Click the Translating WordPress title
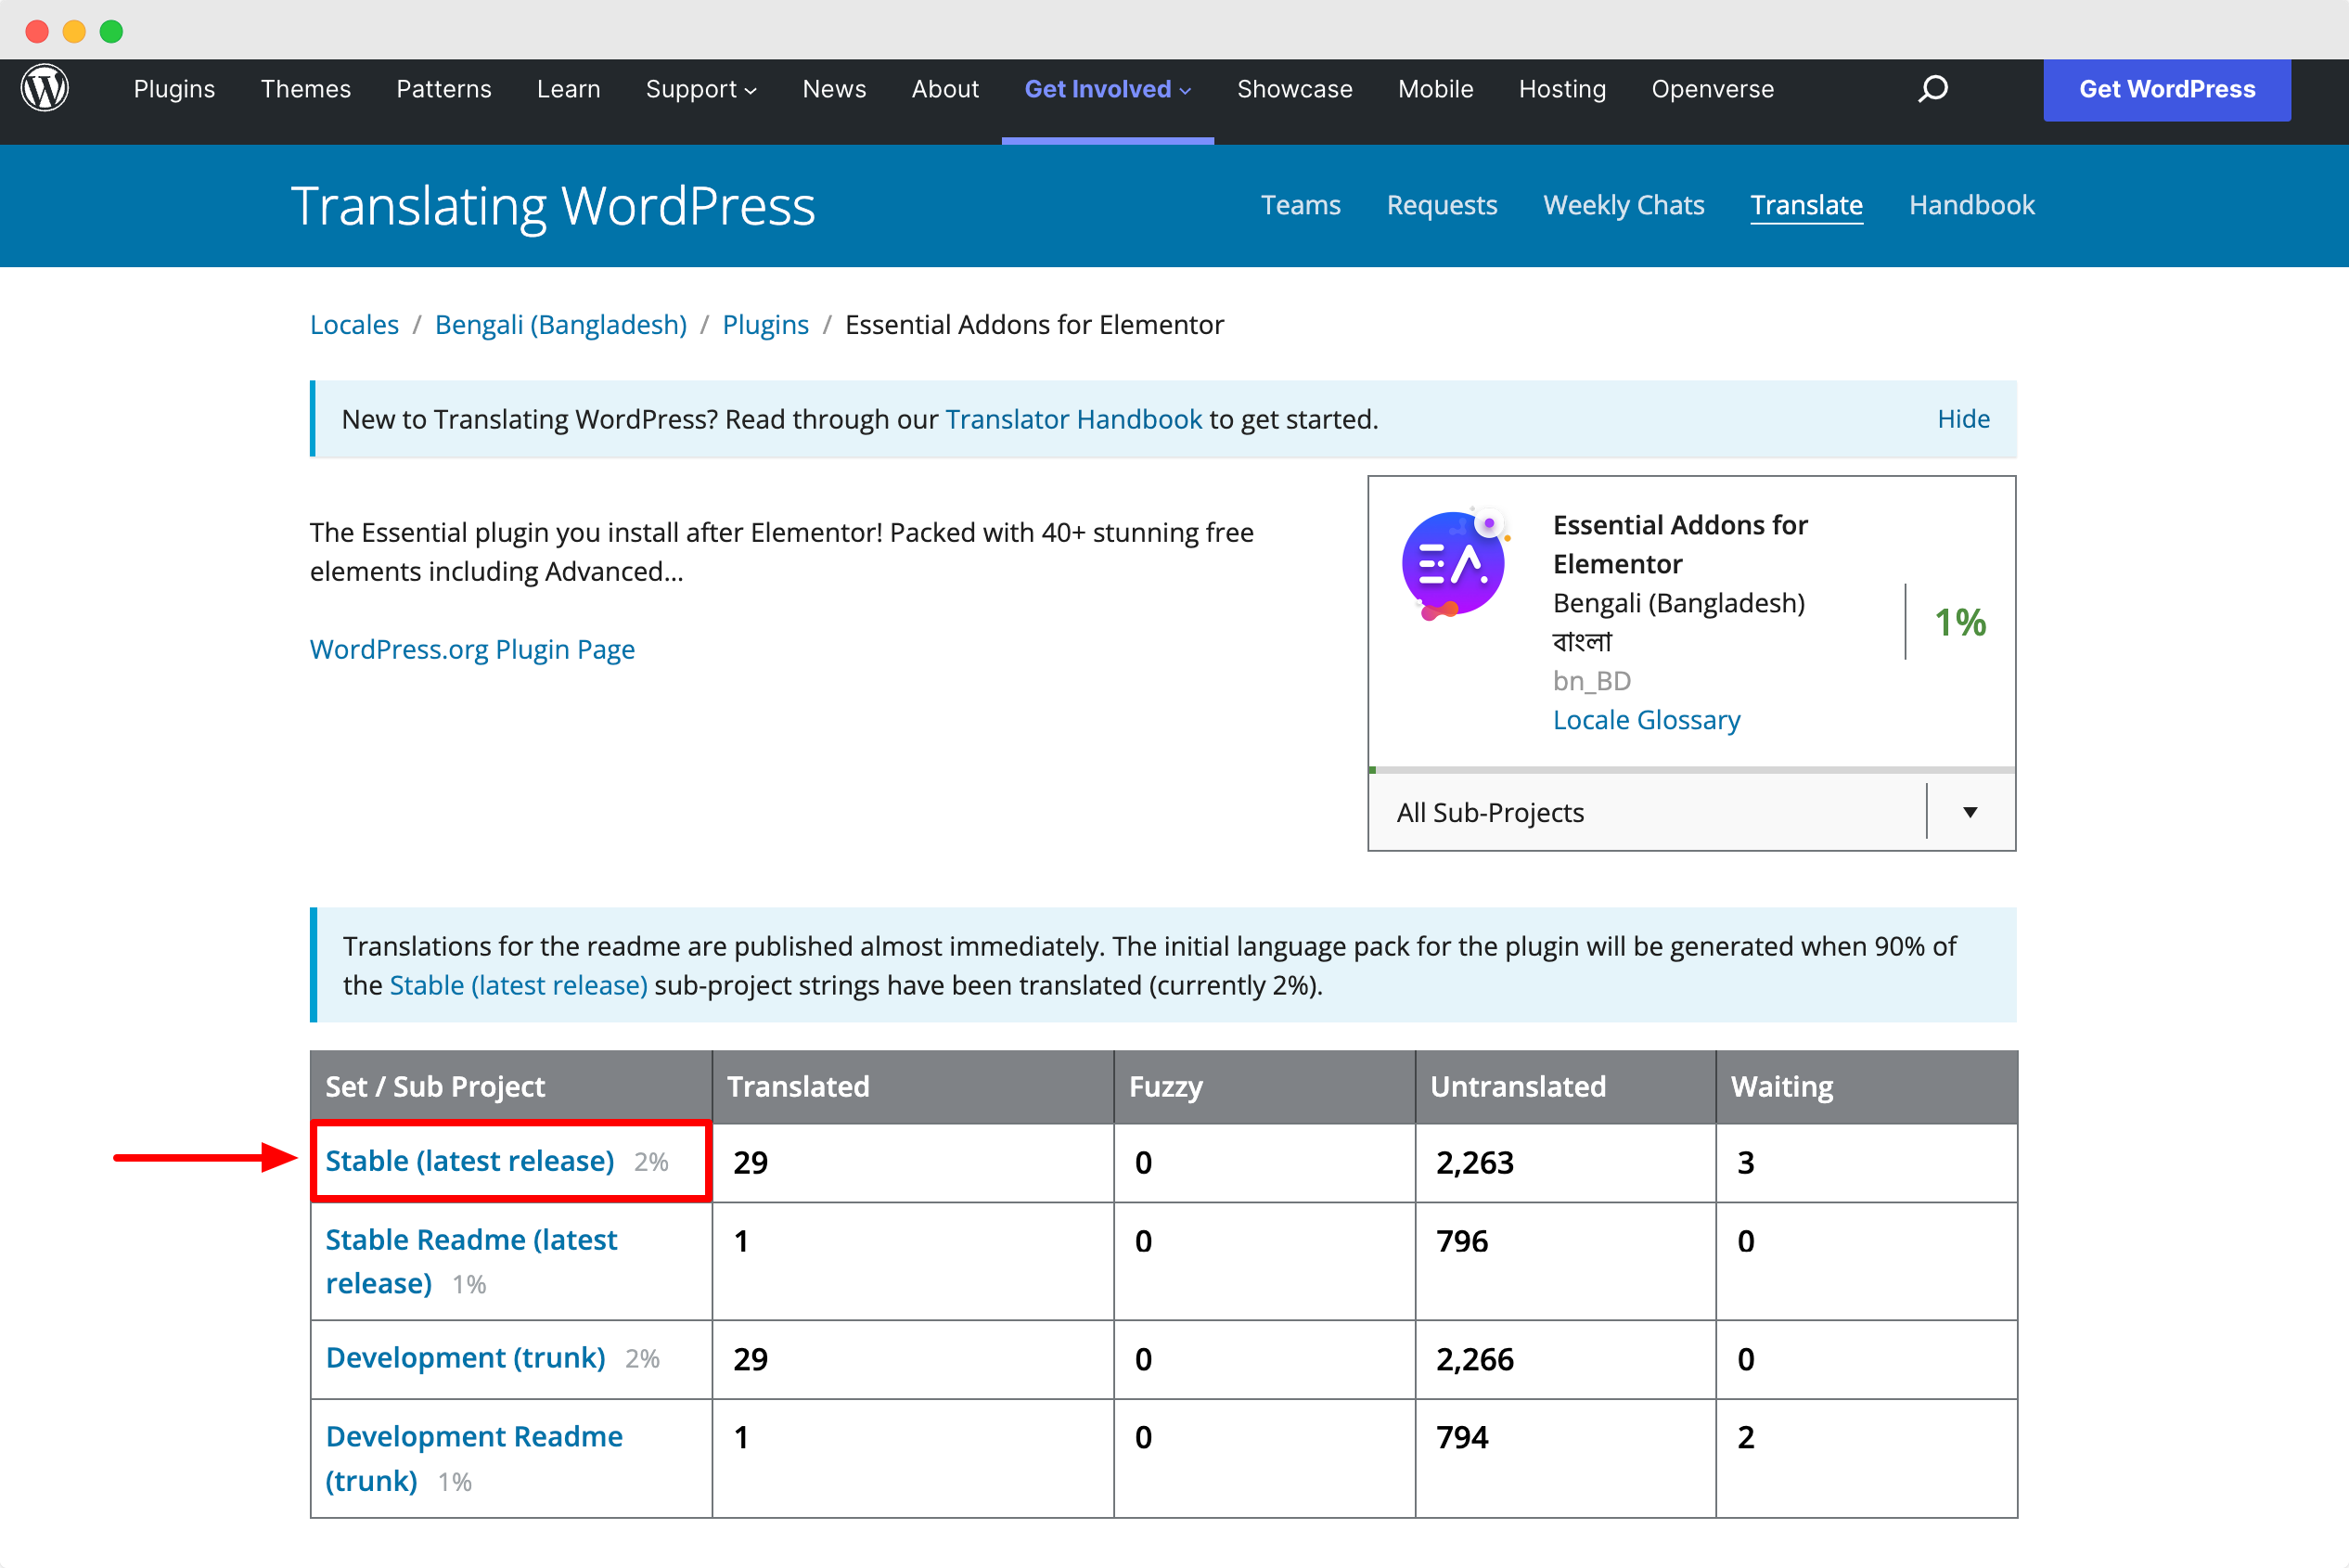 click(552, 206)
